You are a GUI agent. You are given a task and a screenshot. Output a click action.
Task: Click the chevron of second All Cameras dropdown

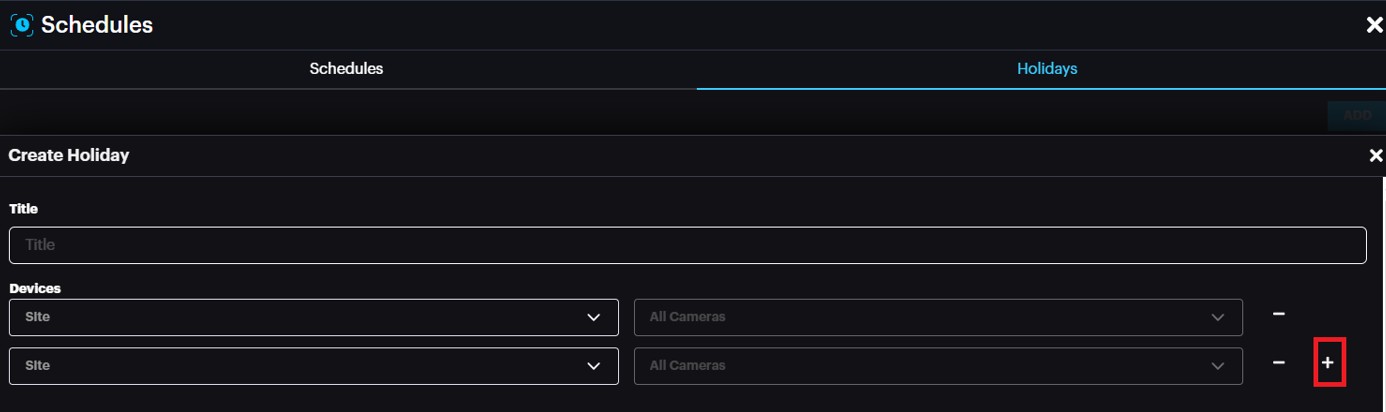tap(1217, 366)
